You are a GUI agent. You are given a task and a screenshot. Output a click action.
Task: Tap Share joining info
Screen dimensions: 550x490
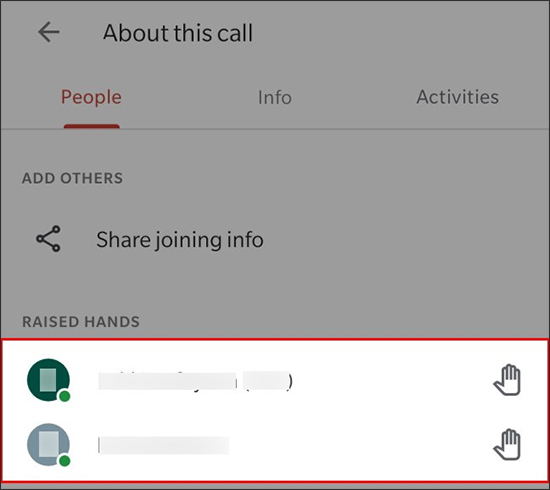[x=180, y=240]
